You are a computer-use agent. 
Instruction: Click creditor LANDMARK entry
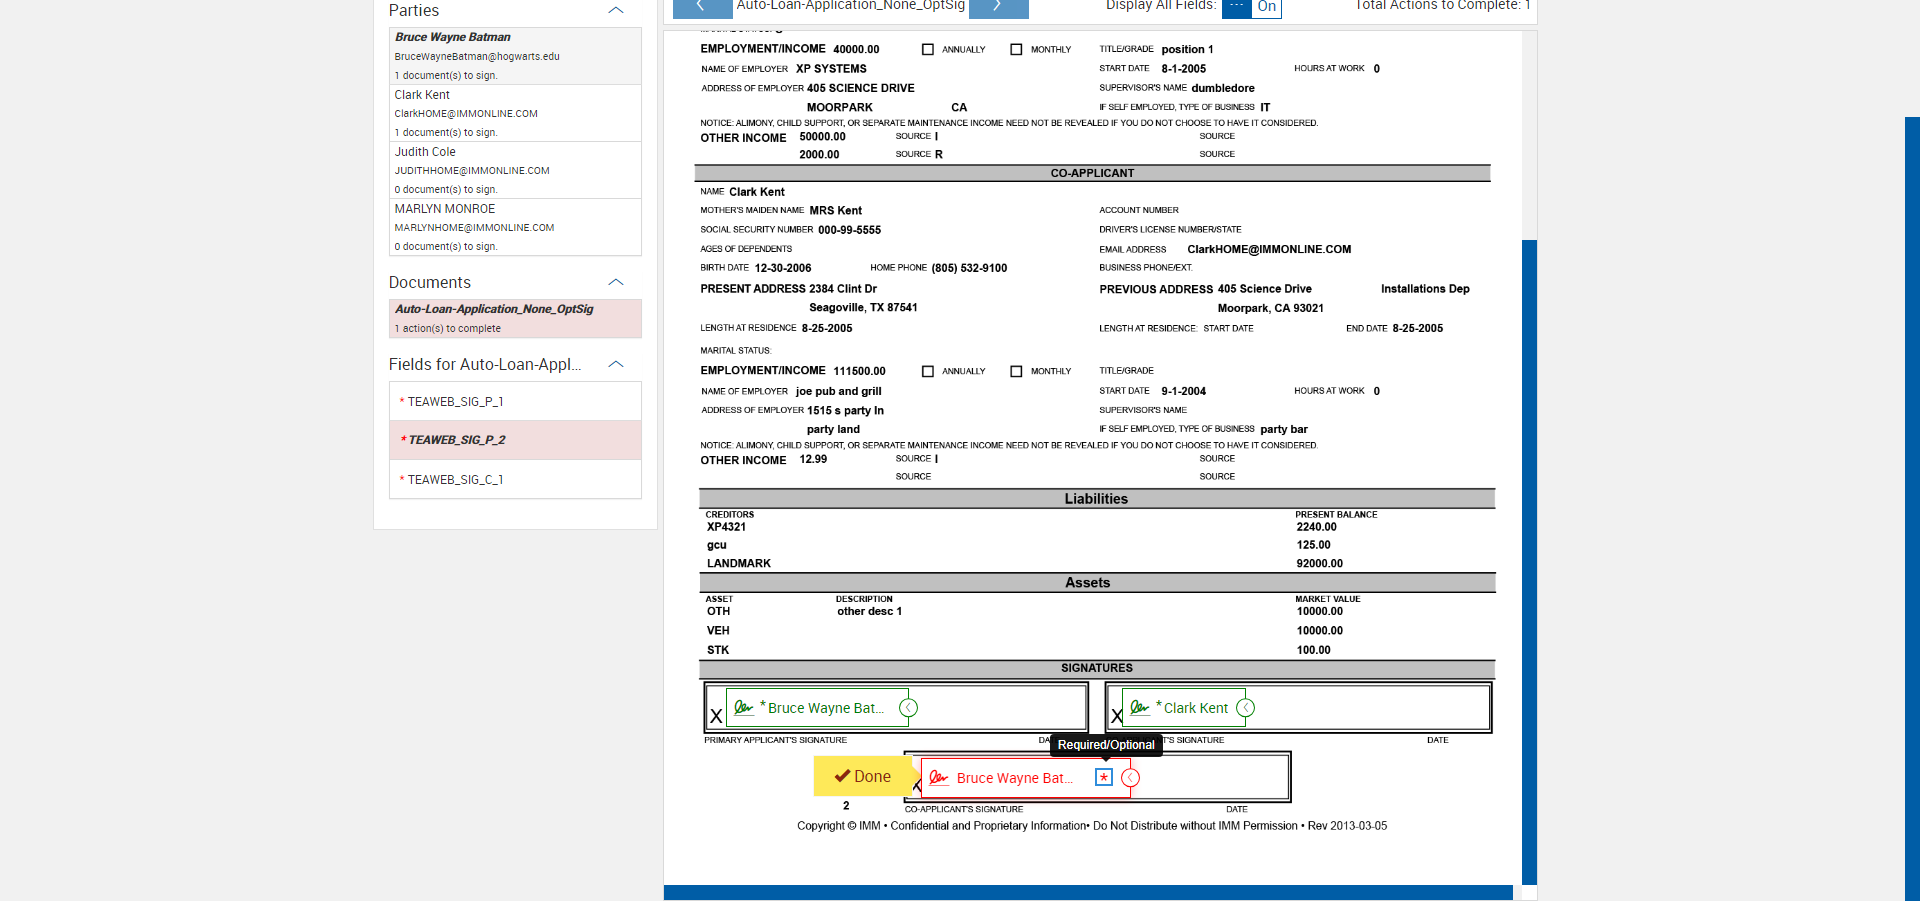739,563
